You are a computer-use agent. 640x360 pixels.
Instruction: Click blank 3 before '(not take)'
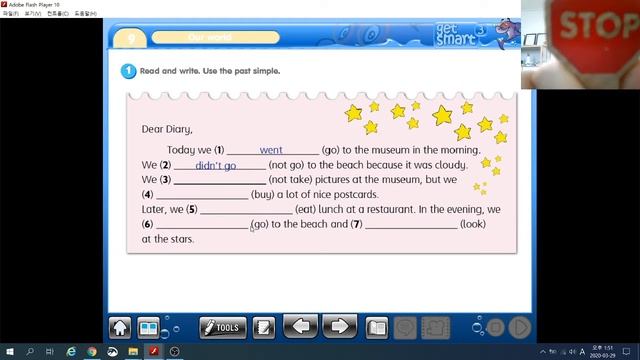(x=220, y=180)
